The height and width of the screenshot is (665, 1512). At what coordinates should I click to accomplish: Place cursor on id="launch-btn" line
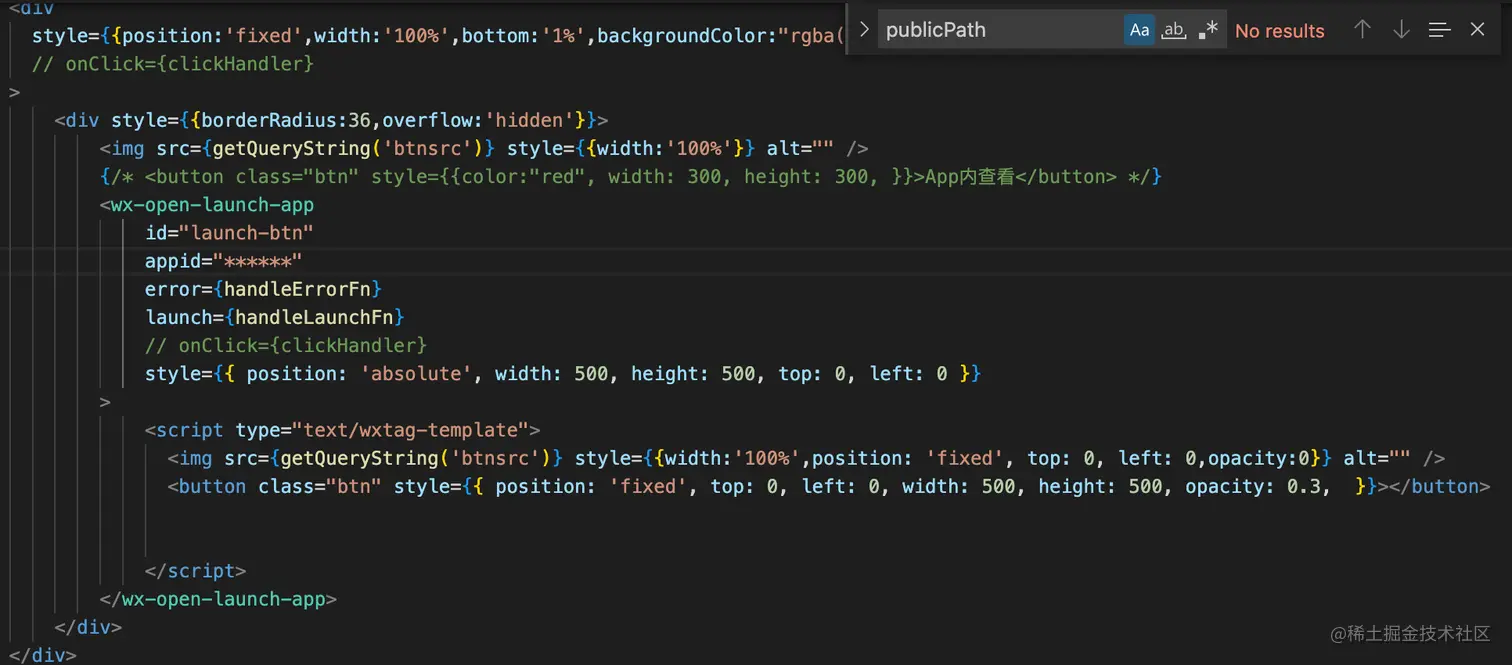tap(229, 233)
